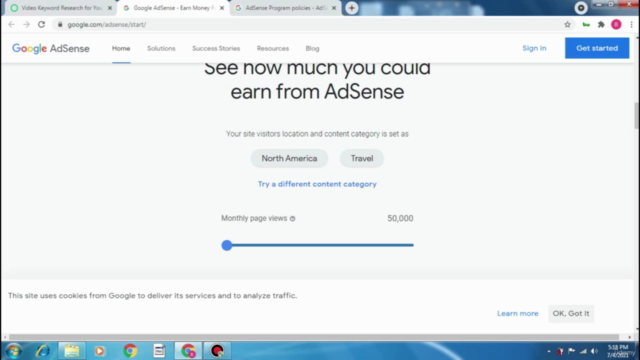Click the Sign in link
This screenshot has height=360, width=640.
[534, 48]
